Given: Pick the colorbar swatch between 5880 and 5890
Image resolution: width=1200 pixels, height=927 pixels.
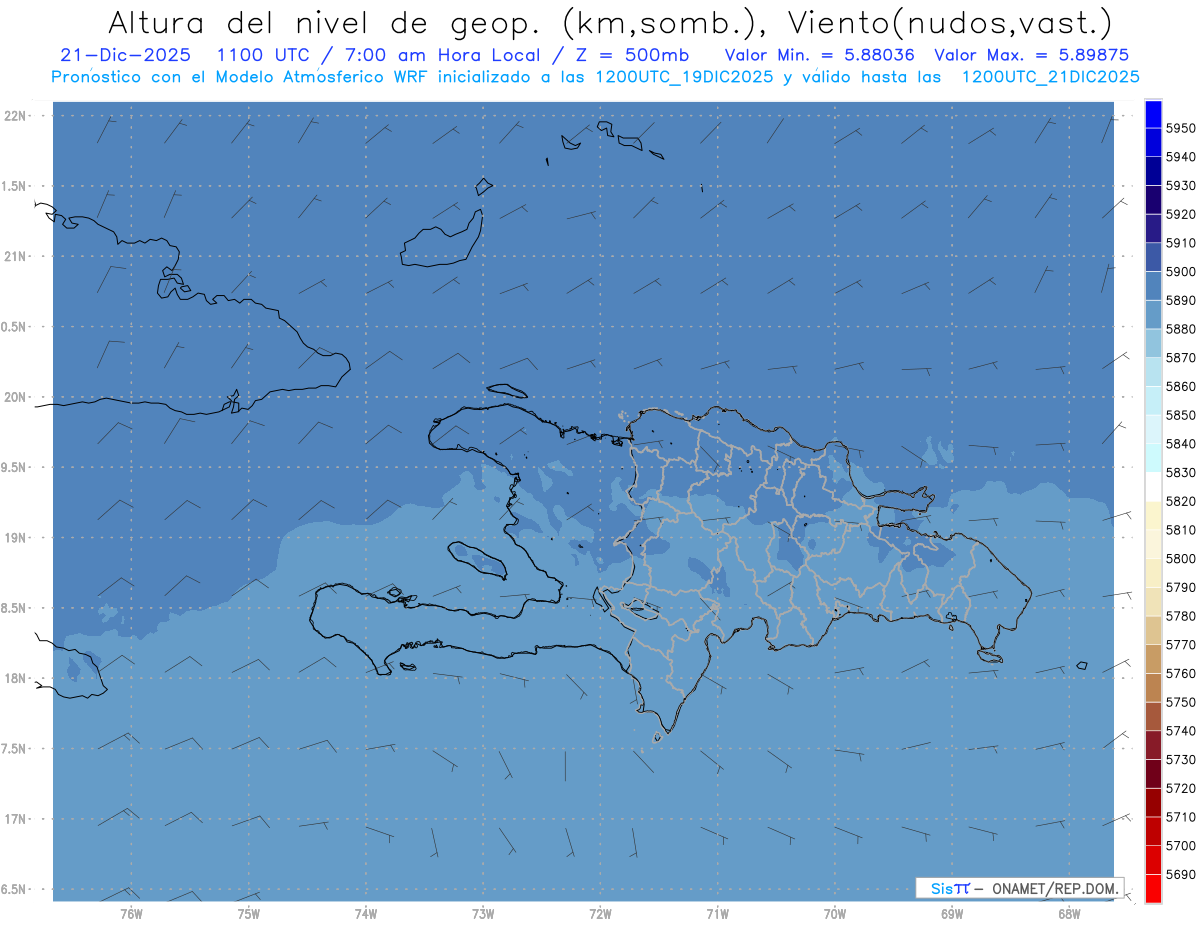Looking at the screenshot, I should point(1153,314).
